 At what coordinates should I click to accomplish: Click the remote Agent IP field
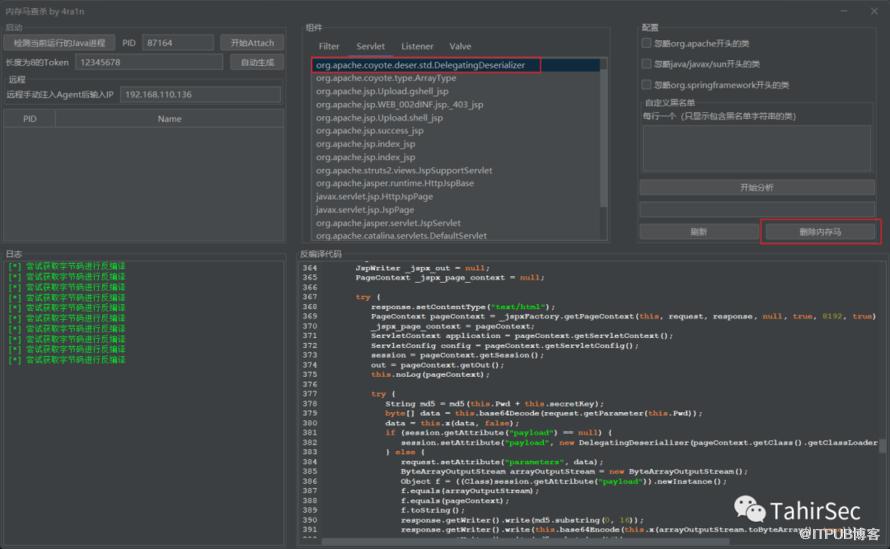202,94
